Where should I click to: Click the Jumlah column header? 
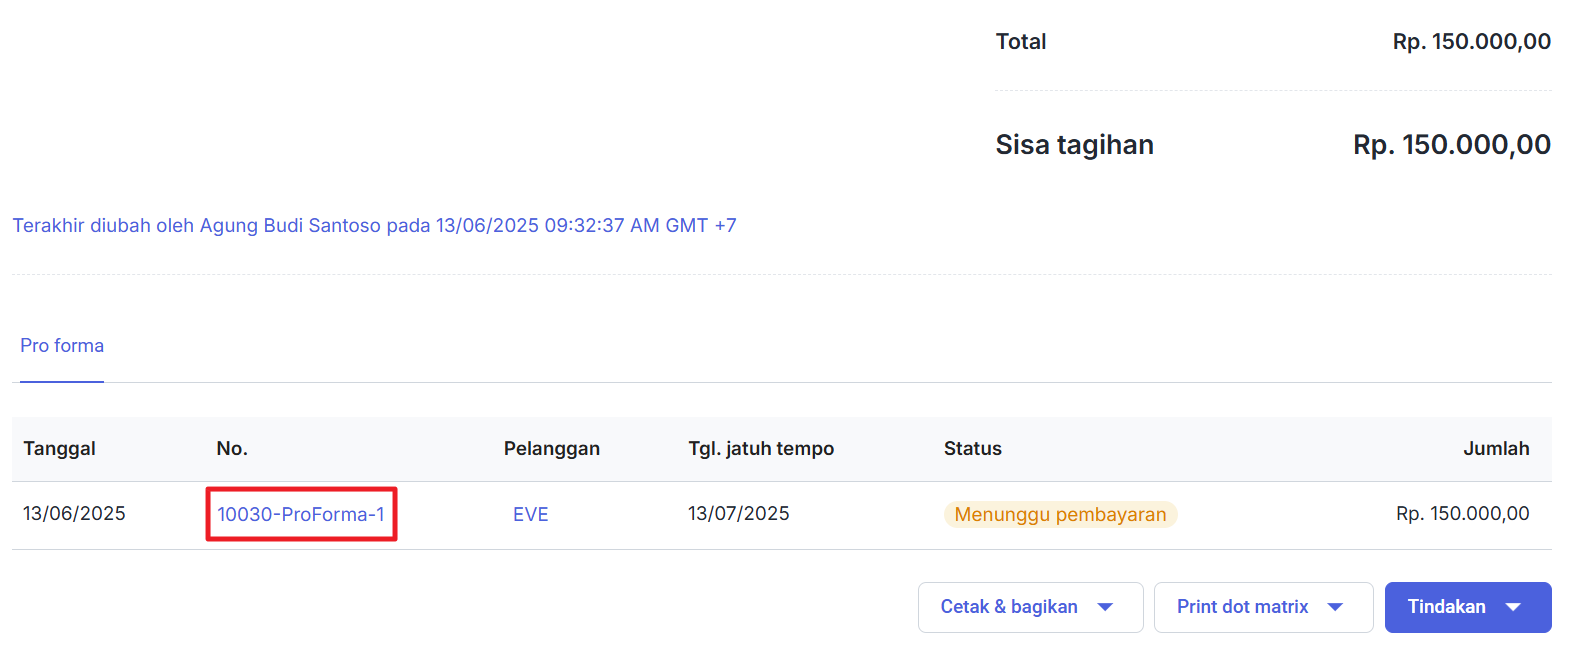(x=1496, y=449)
